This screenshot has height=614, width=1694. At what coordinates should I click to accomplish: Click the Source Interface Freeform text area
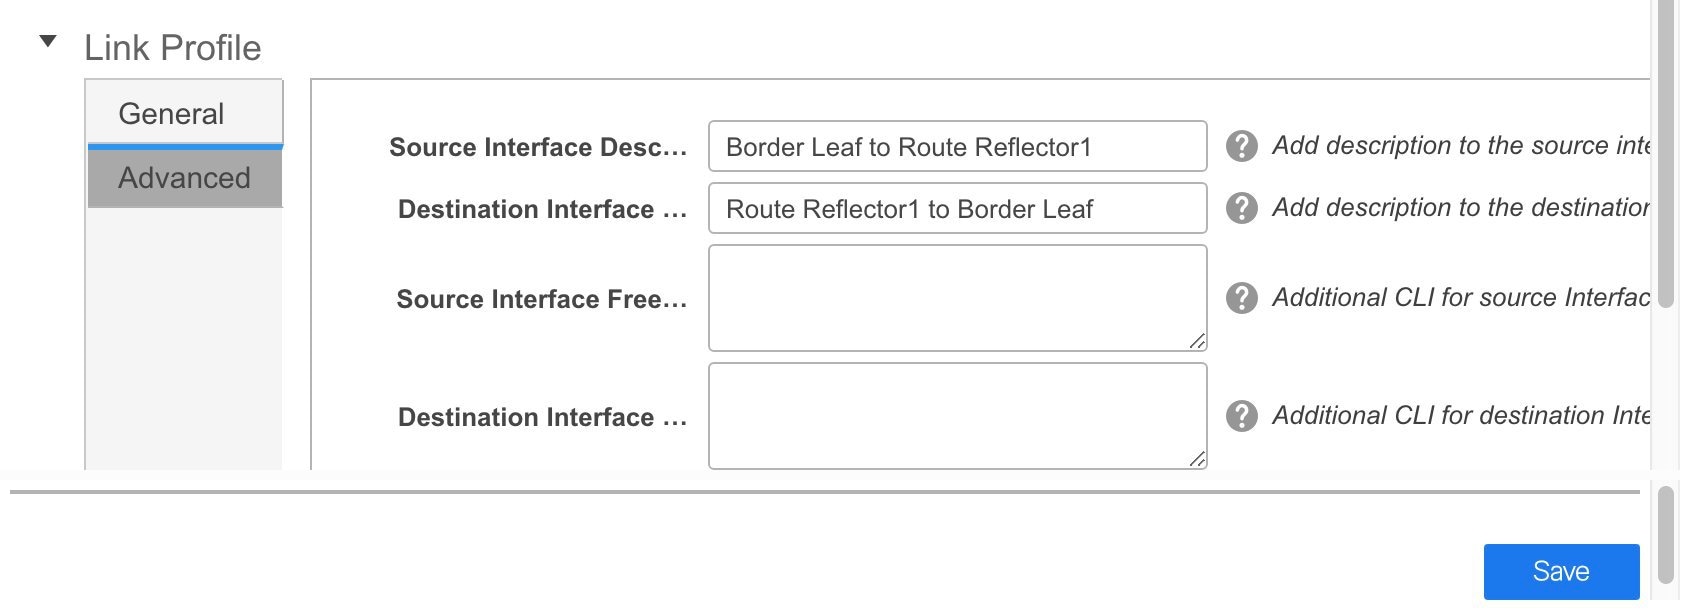tap(957, 298)
